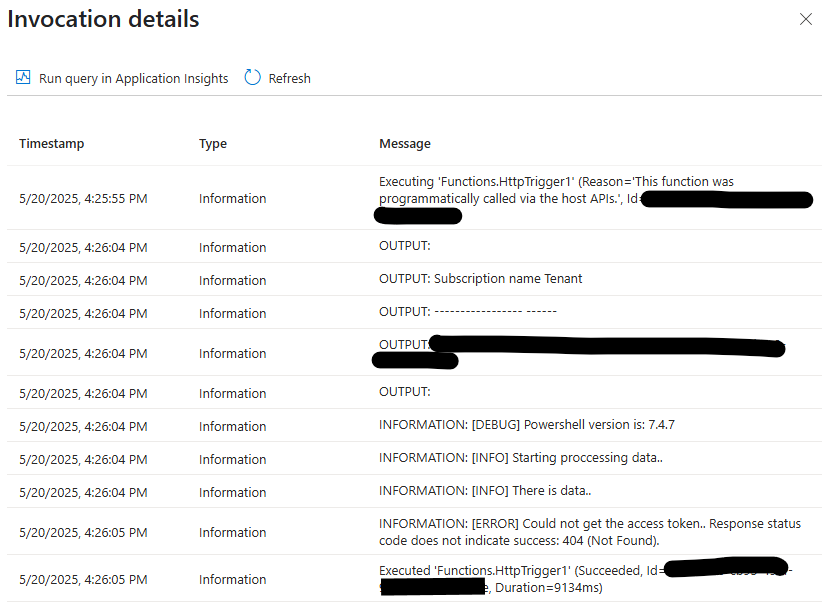Click the first 'Information' type cell
The width and height of the screenshot is (827, 614).
(232, 198)
